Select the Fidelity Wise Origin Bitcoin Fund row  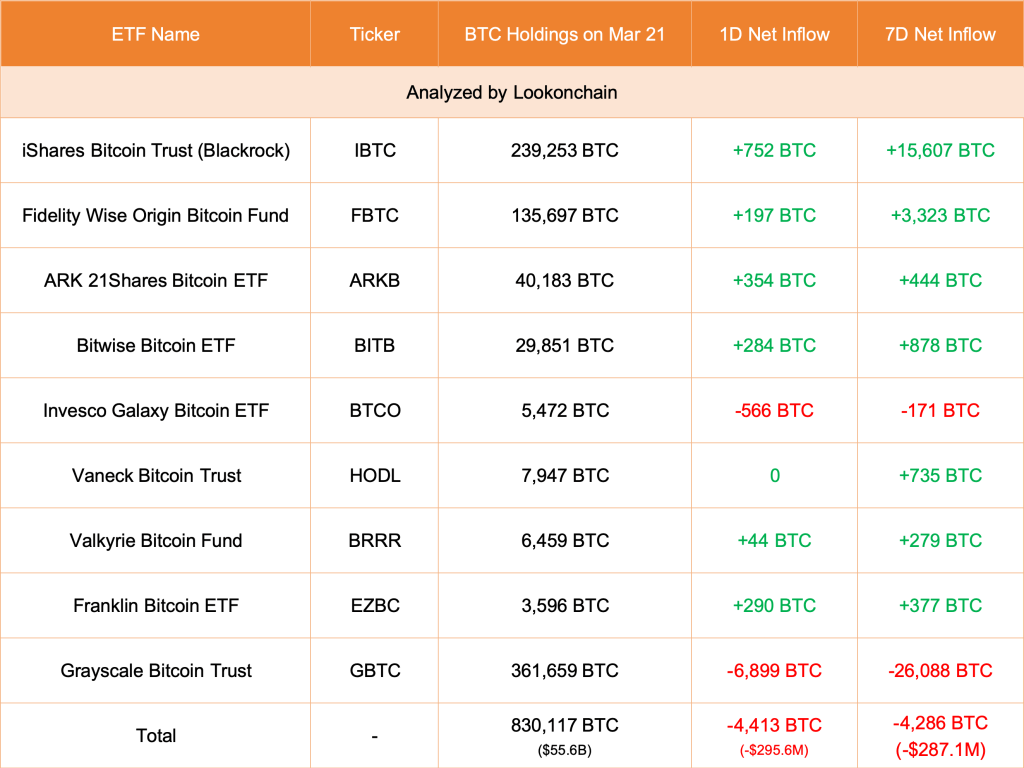pyautogui.click(x=155, y=216)
